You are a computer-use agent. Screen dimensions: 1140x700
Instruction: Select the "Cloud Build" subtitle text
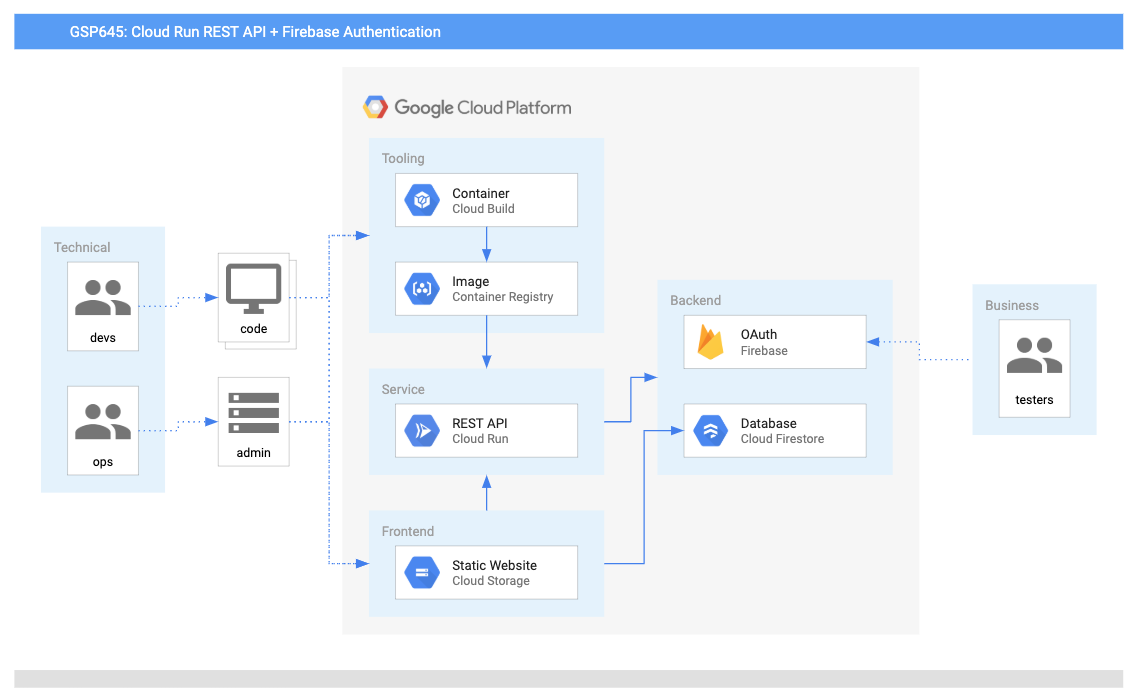coord(483,209)
